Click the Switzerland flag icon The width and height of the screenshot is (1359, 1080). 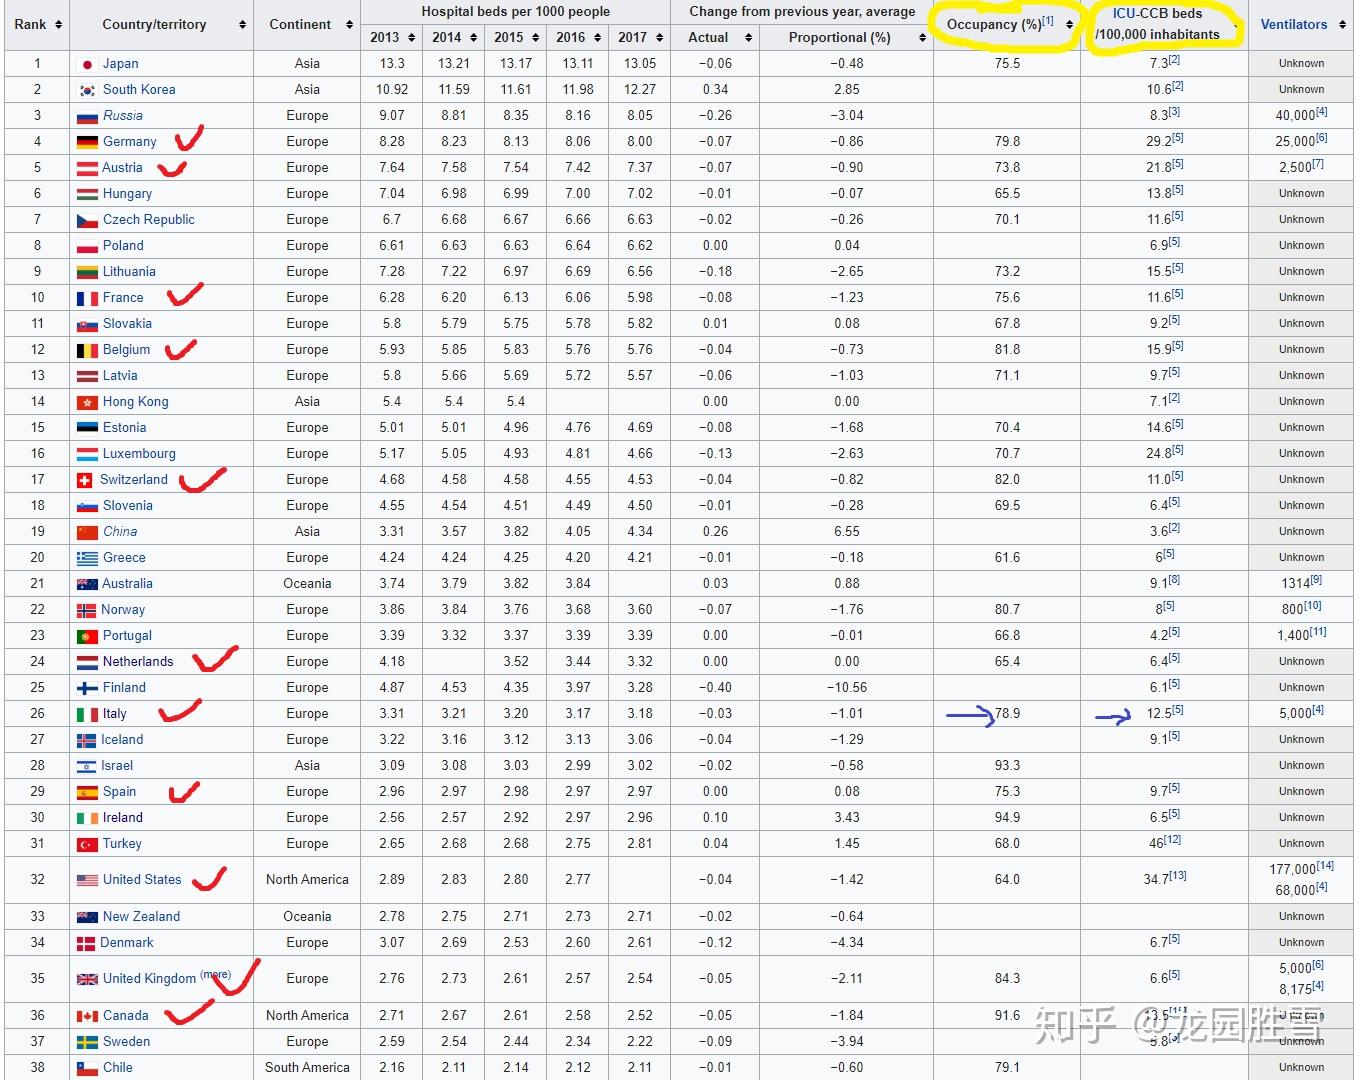[x=85, y=480]
